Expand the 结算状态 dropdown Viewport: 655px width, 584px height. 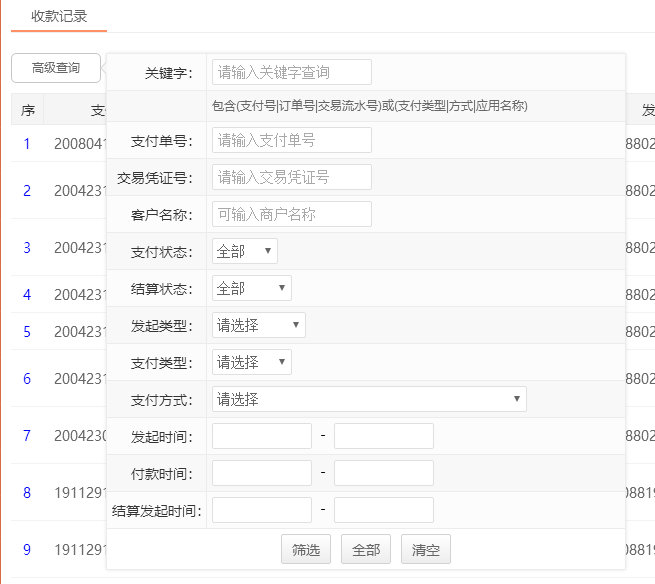tap(251, 288)
